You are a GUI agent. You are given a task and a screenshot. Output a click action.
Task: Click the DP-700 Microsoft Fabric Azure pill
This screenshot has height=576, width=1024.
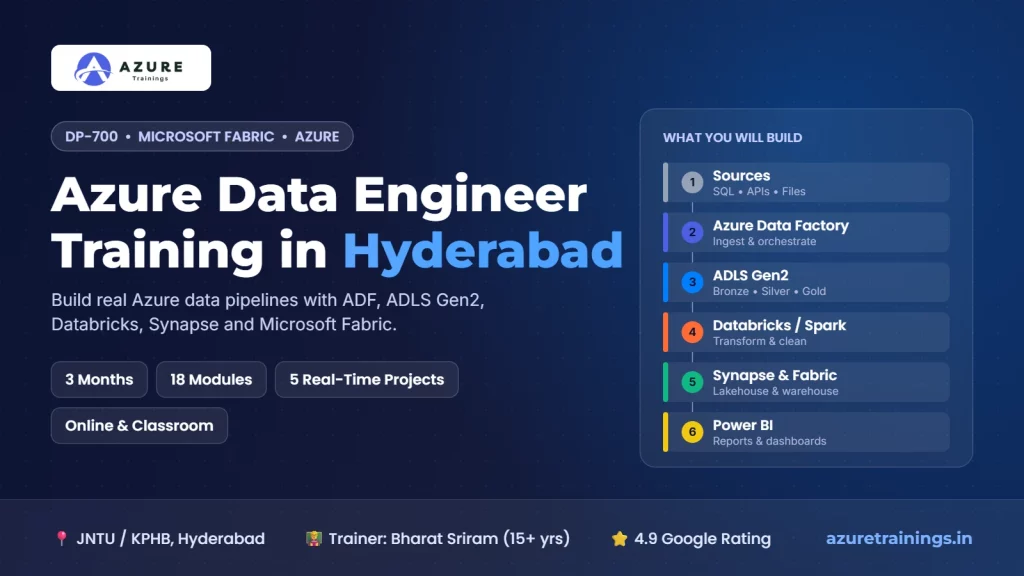click(202, 136)
